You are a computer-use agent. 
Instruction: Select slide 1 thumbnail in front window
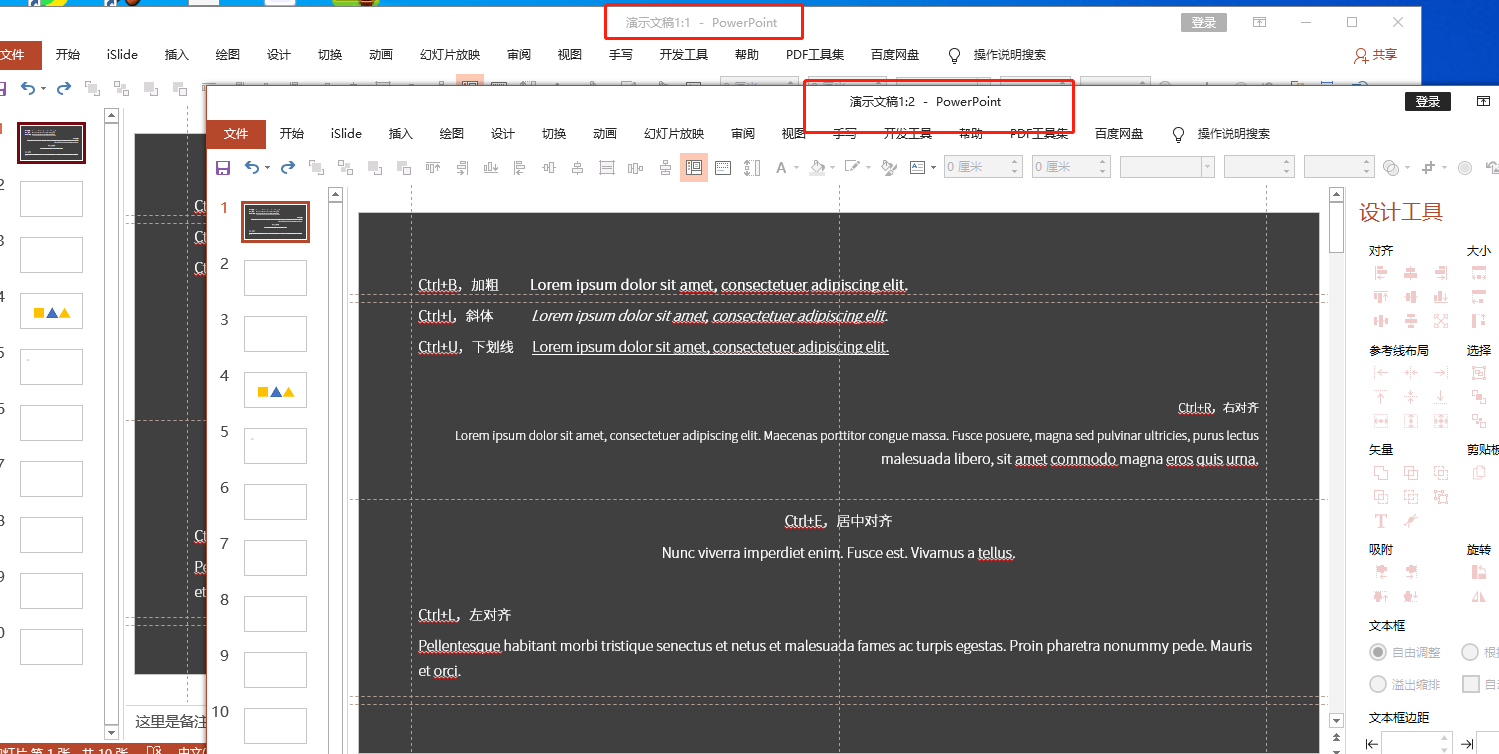(x=275, y=221)
